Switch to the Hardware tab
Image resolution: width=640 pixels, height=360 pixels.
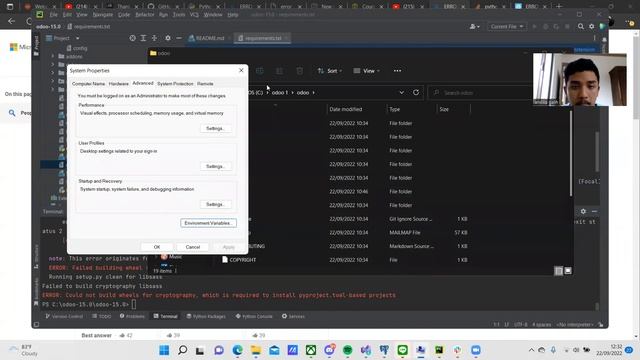coord(118,84)
